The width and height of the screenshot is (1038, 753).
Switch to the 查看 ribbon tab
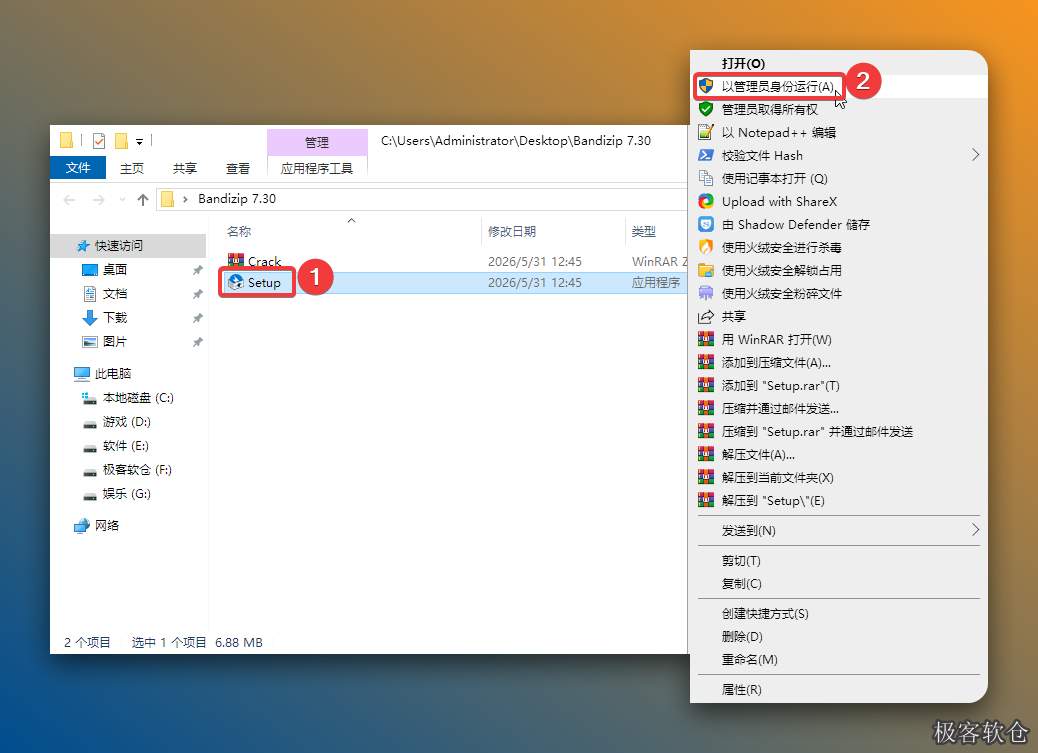(238, 168)
